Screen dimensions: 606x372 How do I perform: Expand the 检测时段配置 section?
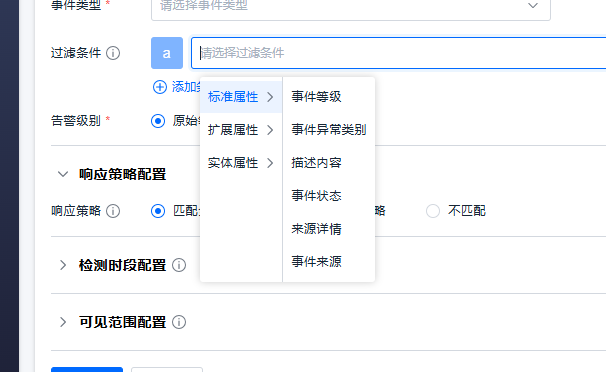click(63, 265)
